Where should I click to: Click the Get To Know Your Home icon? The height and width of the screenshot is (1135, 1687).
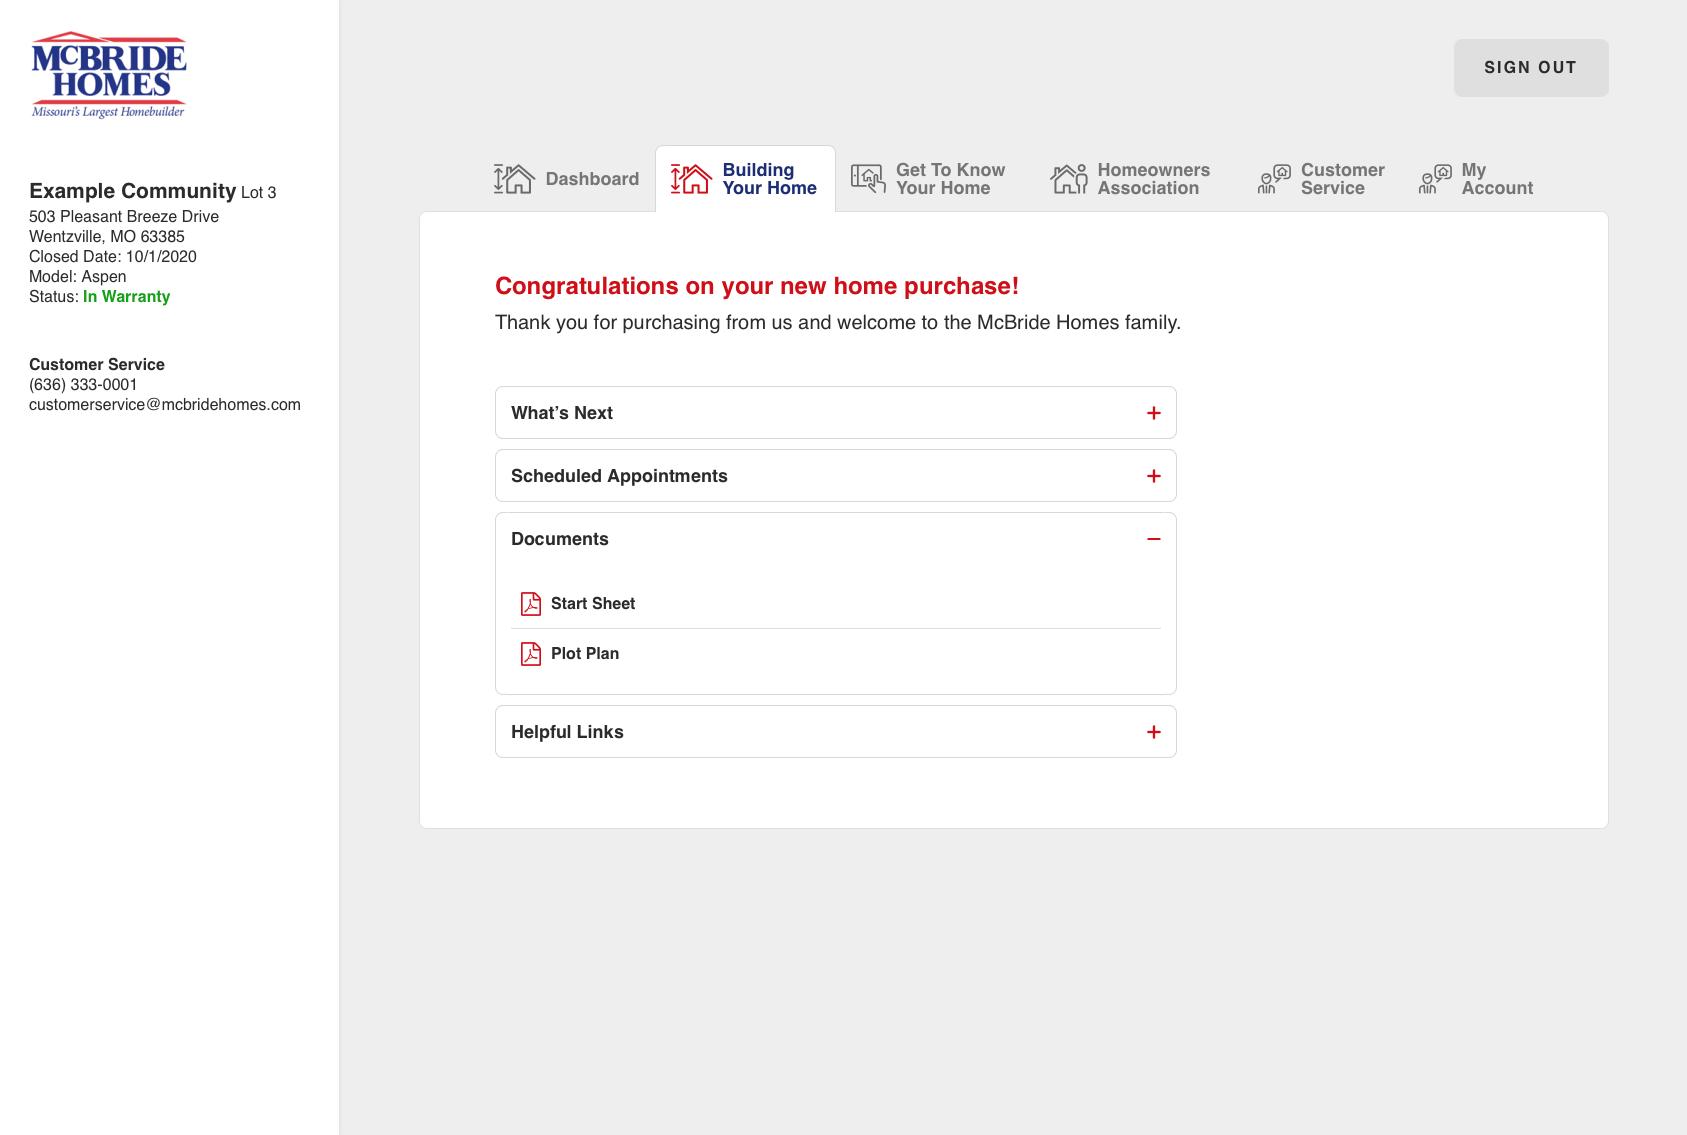pyautogui.click(x=868, y=179)
